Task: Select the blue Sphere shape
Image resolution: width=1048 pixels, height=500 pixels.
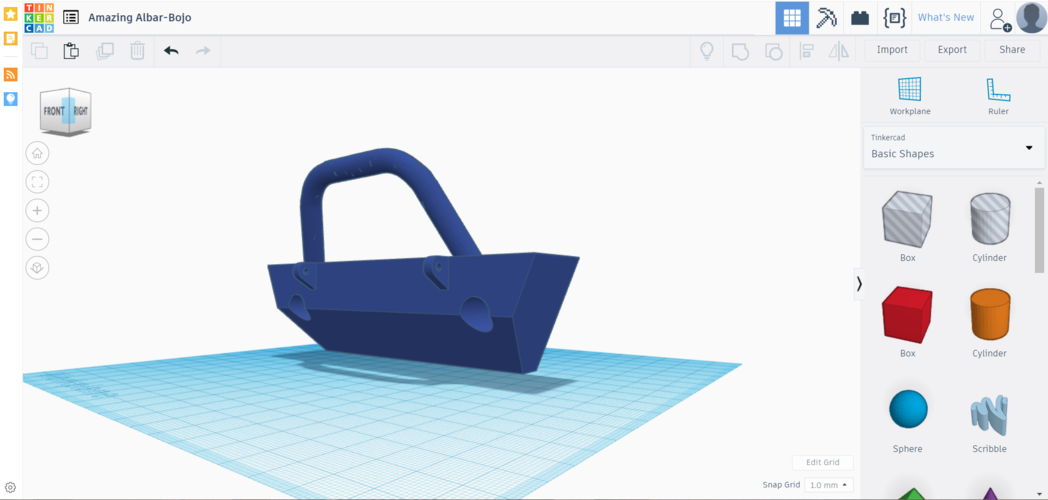Action: click(x=908, y=409)
